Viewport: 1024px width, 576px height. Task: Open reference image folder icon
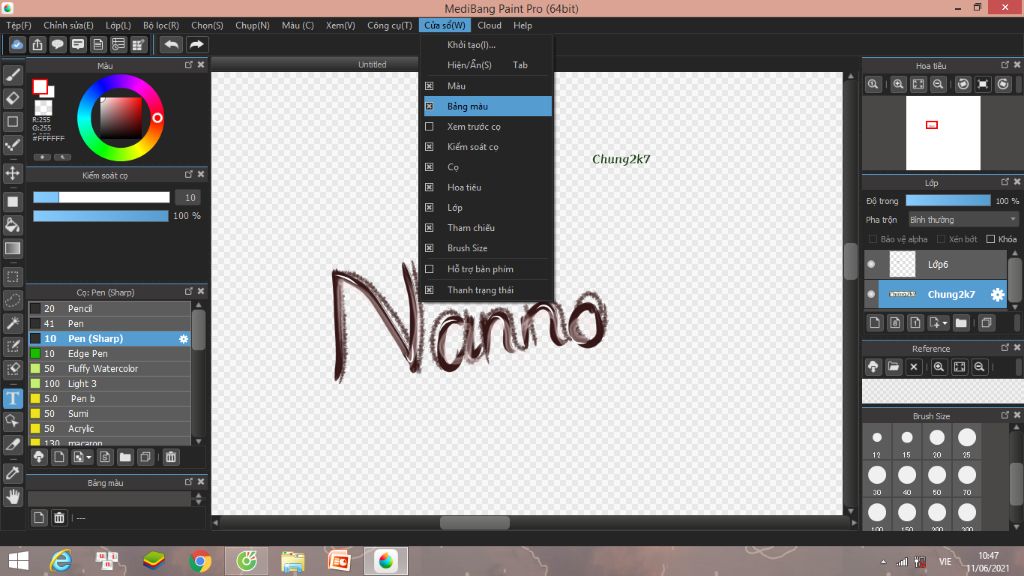point(893,367)
